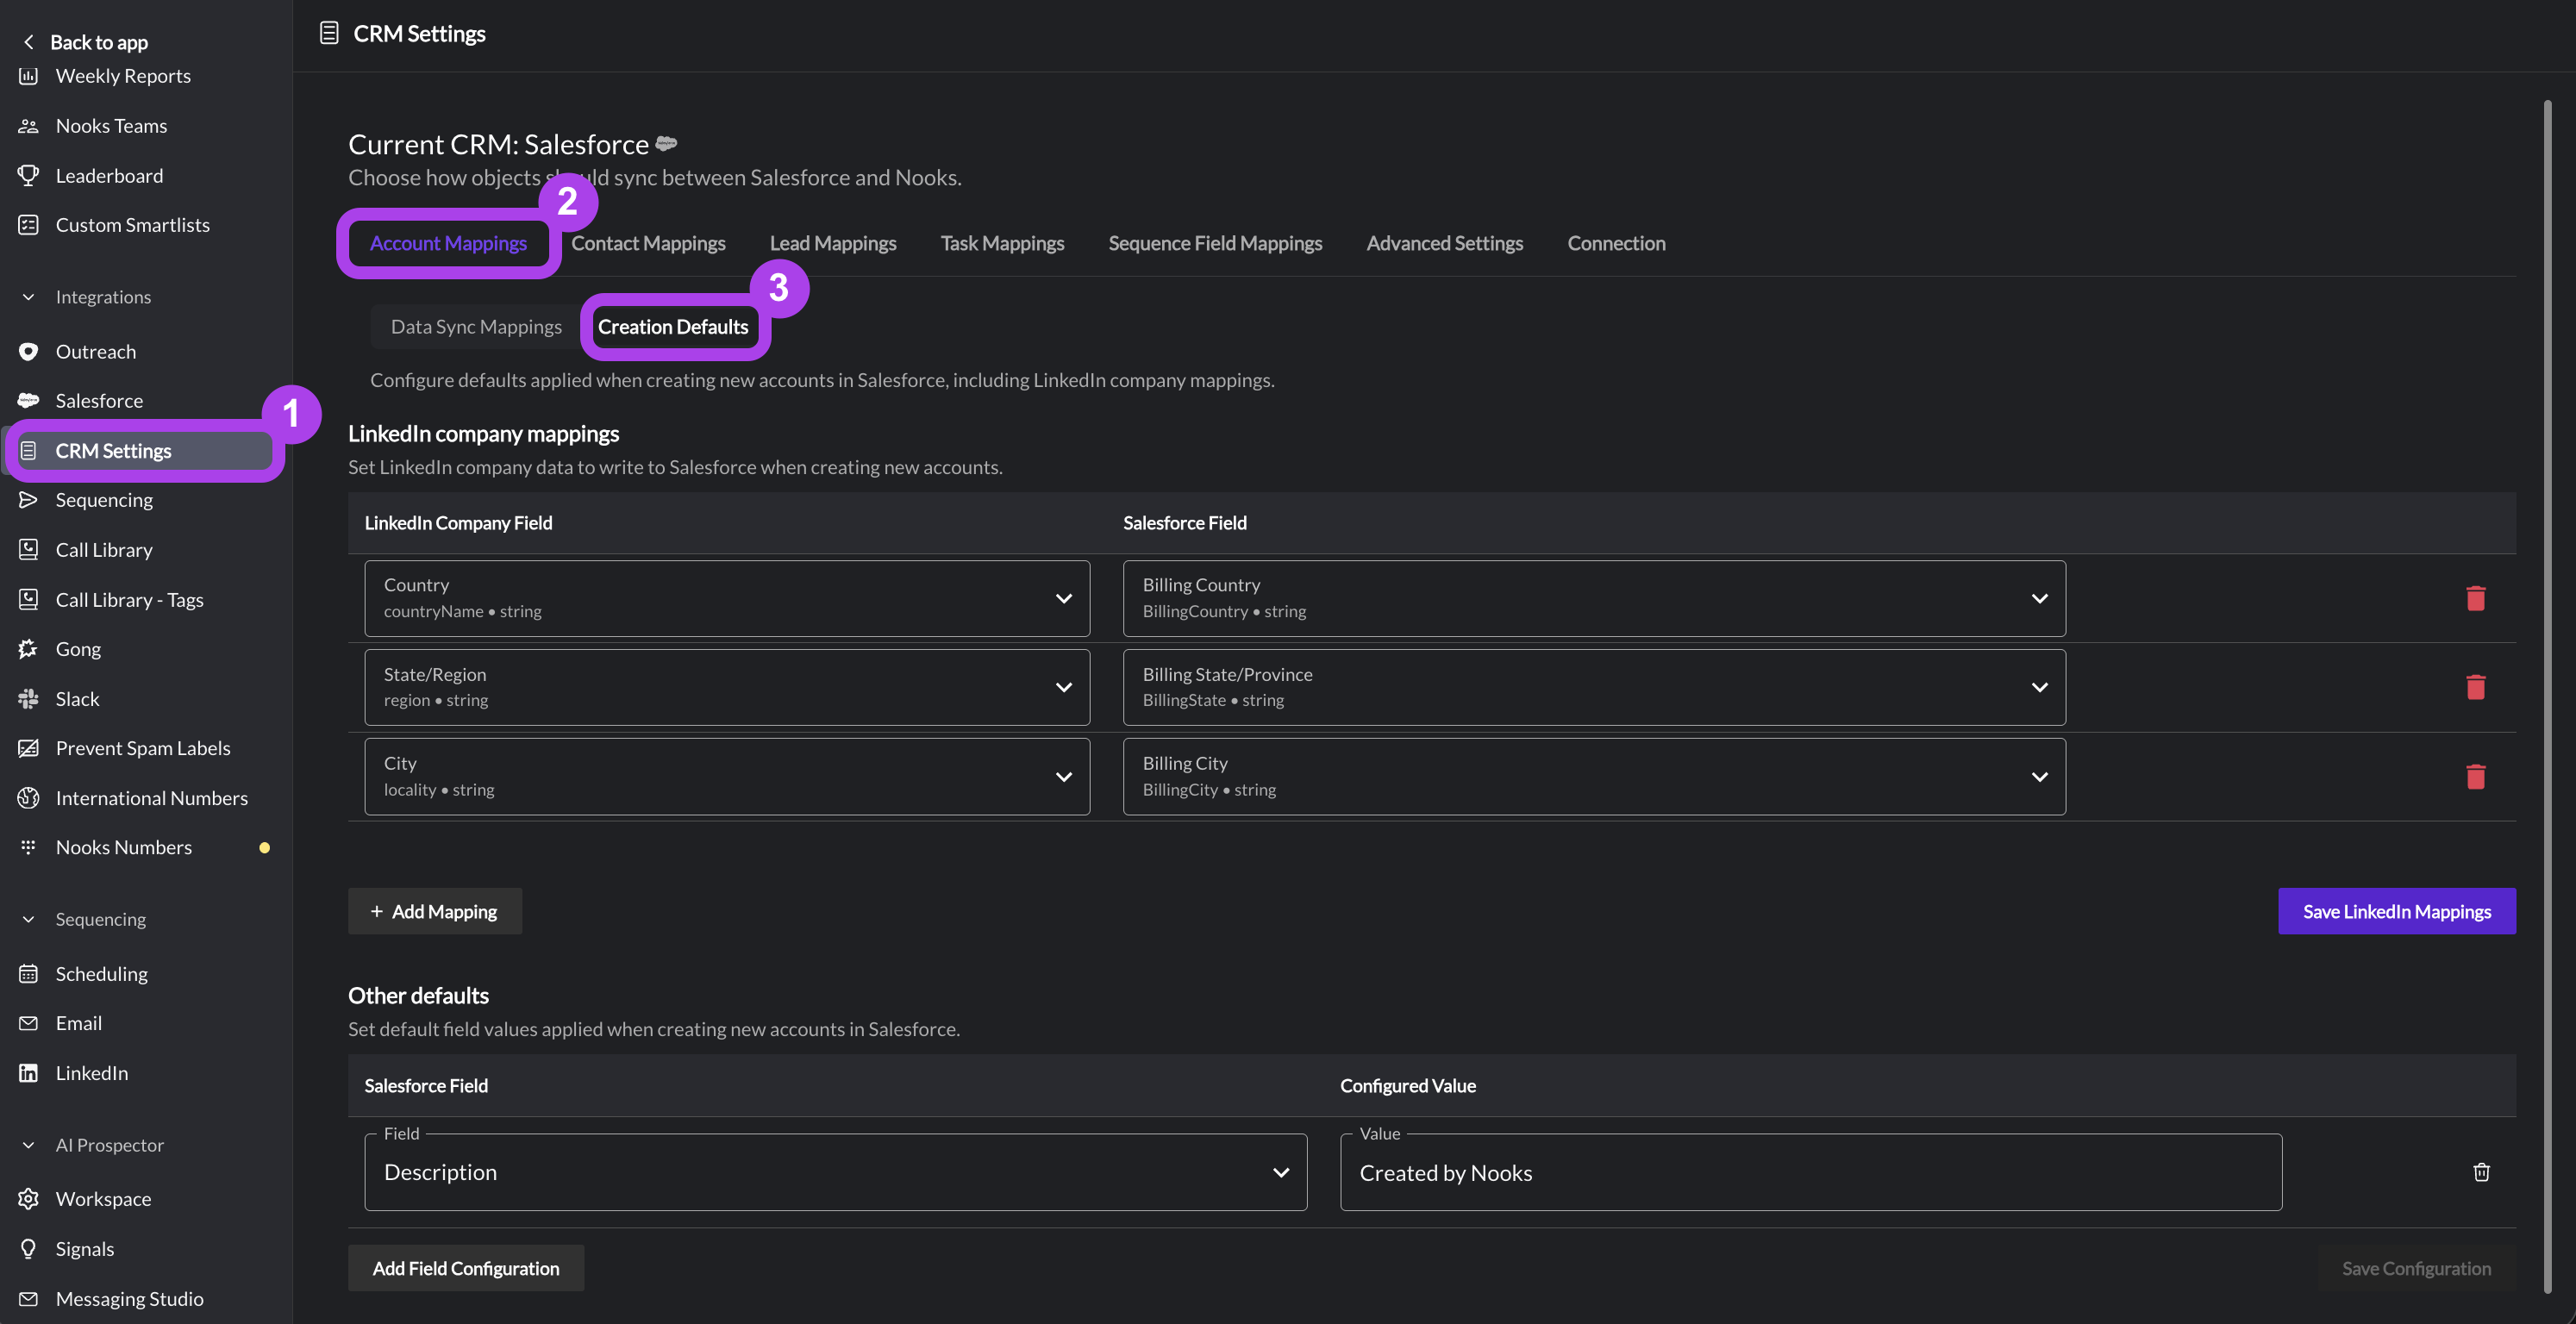Switch to the Sequence Field Mappings tab
The image size is (2576, 1324).
pos(1215,243)
